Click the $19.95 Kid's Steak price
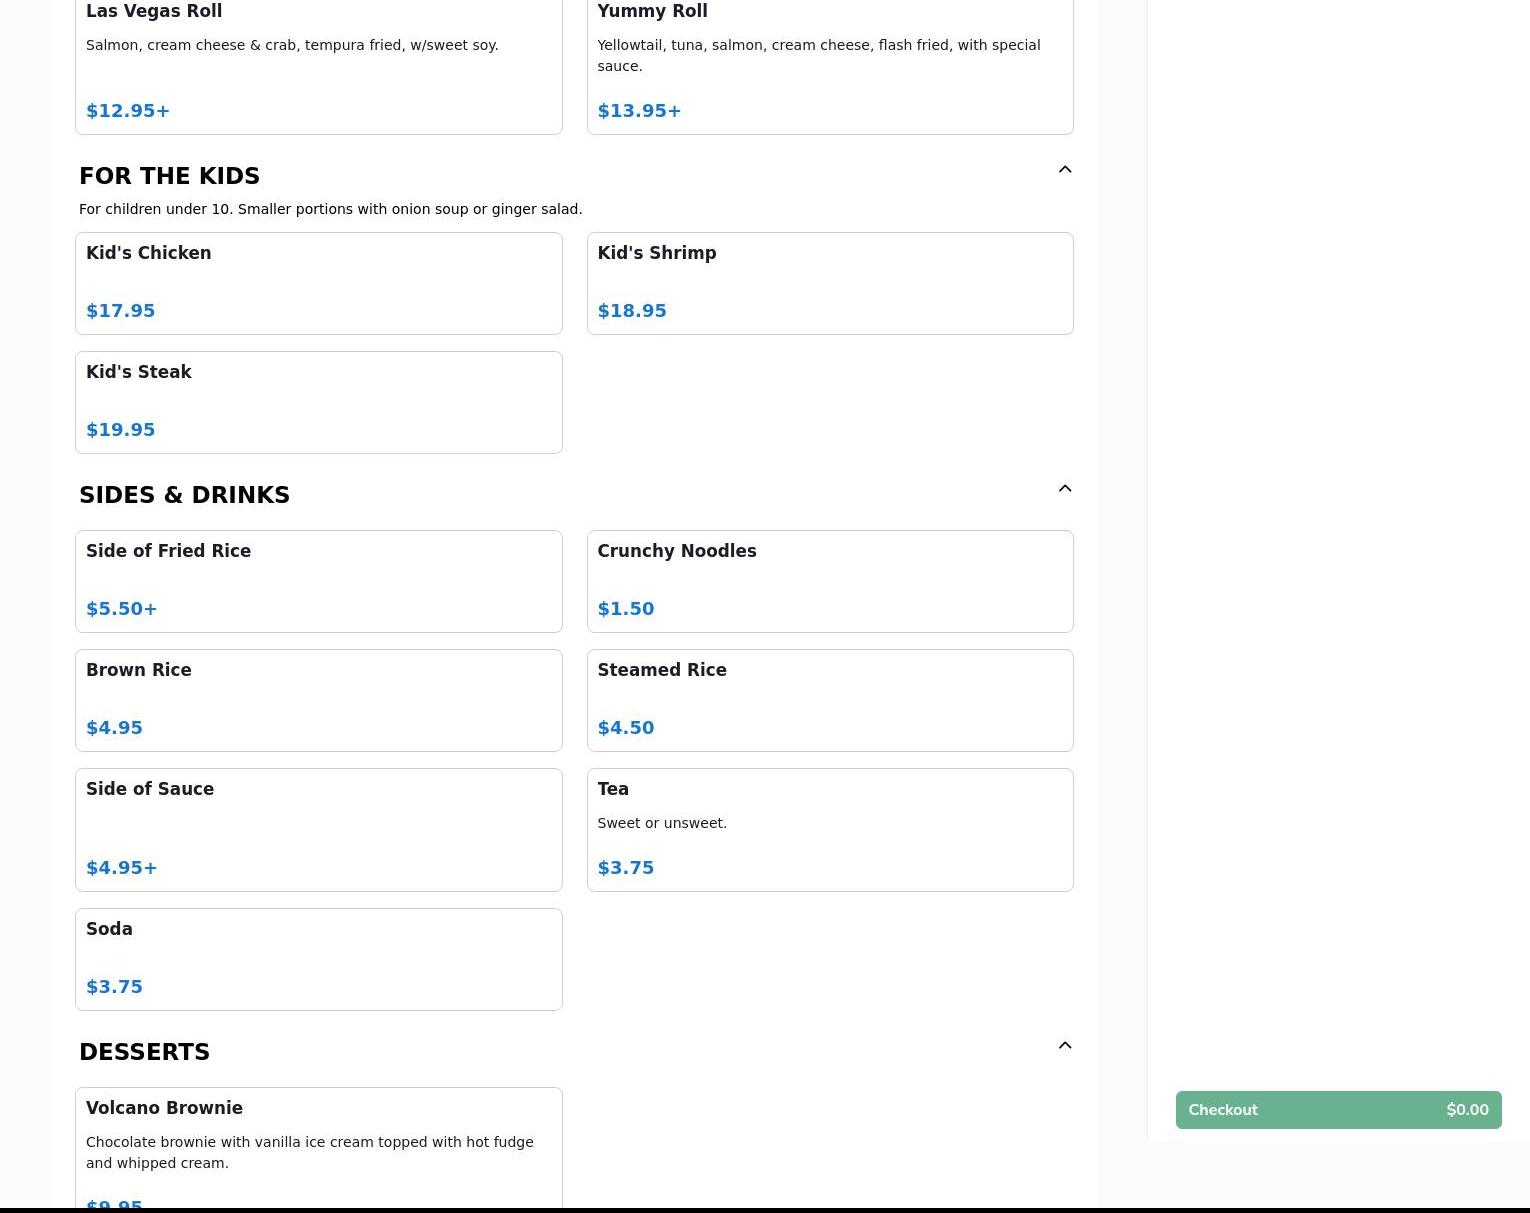This screenshot has width=1530, height=1213. pos(120,430)
